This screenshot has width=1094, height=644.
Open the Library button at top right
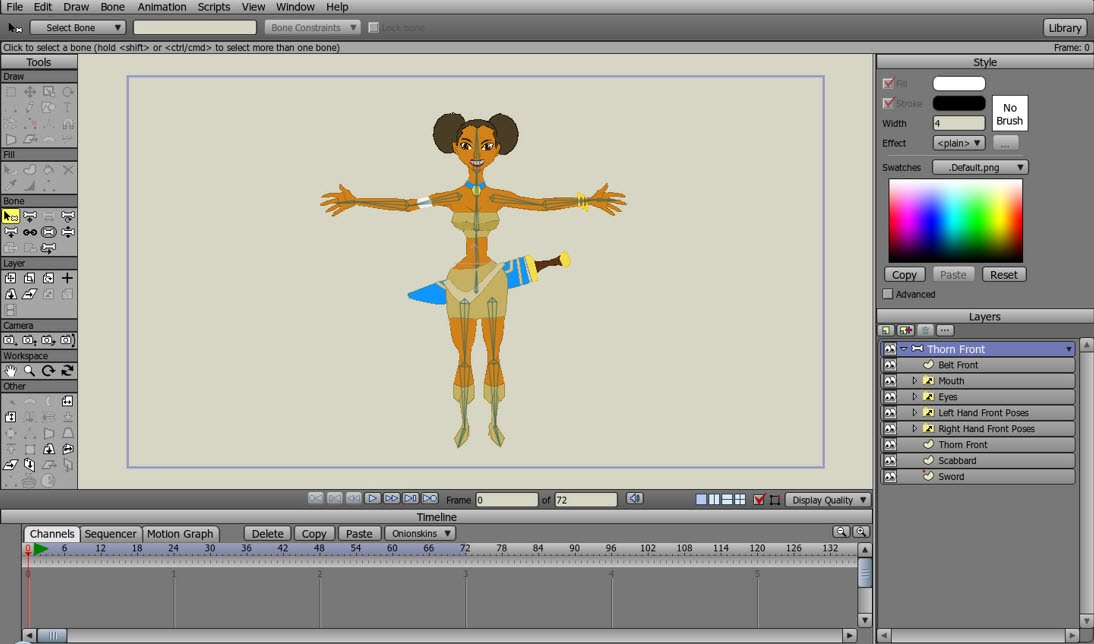1064,28
